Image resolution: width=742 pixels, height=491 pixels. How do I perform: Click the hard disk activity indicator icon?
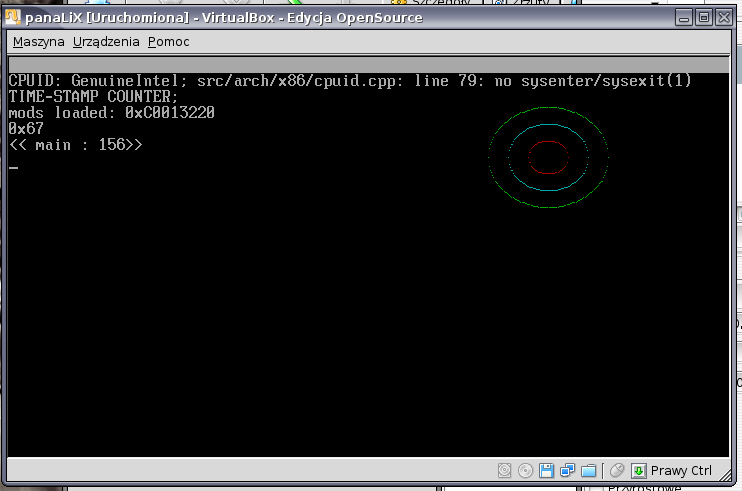click(504, 470)
